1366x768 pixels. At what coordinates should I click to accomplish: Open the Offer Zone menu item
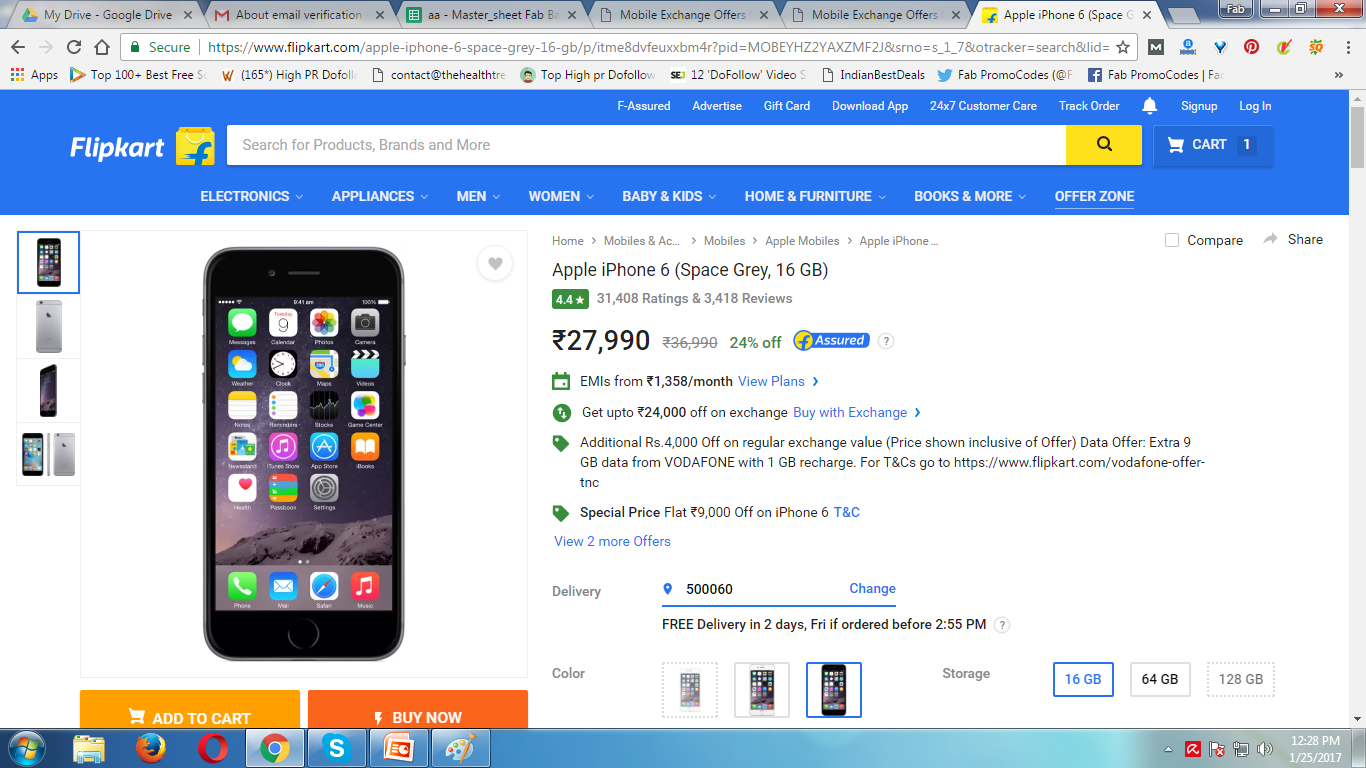(1094, 196)
